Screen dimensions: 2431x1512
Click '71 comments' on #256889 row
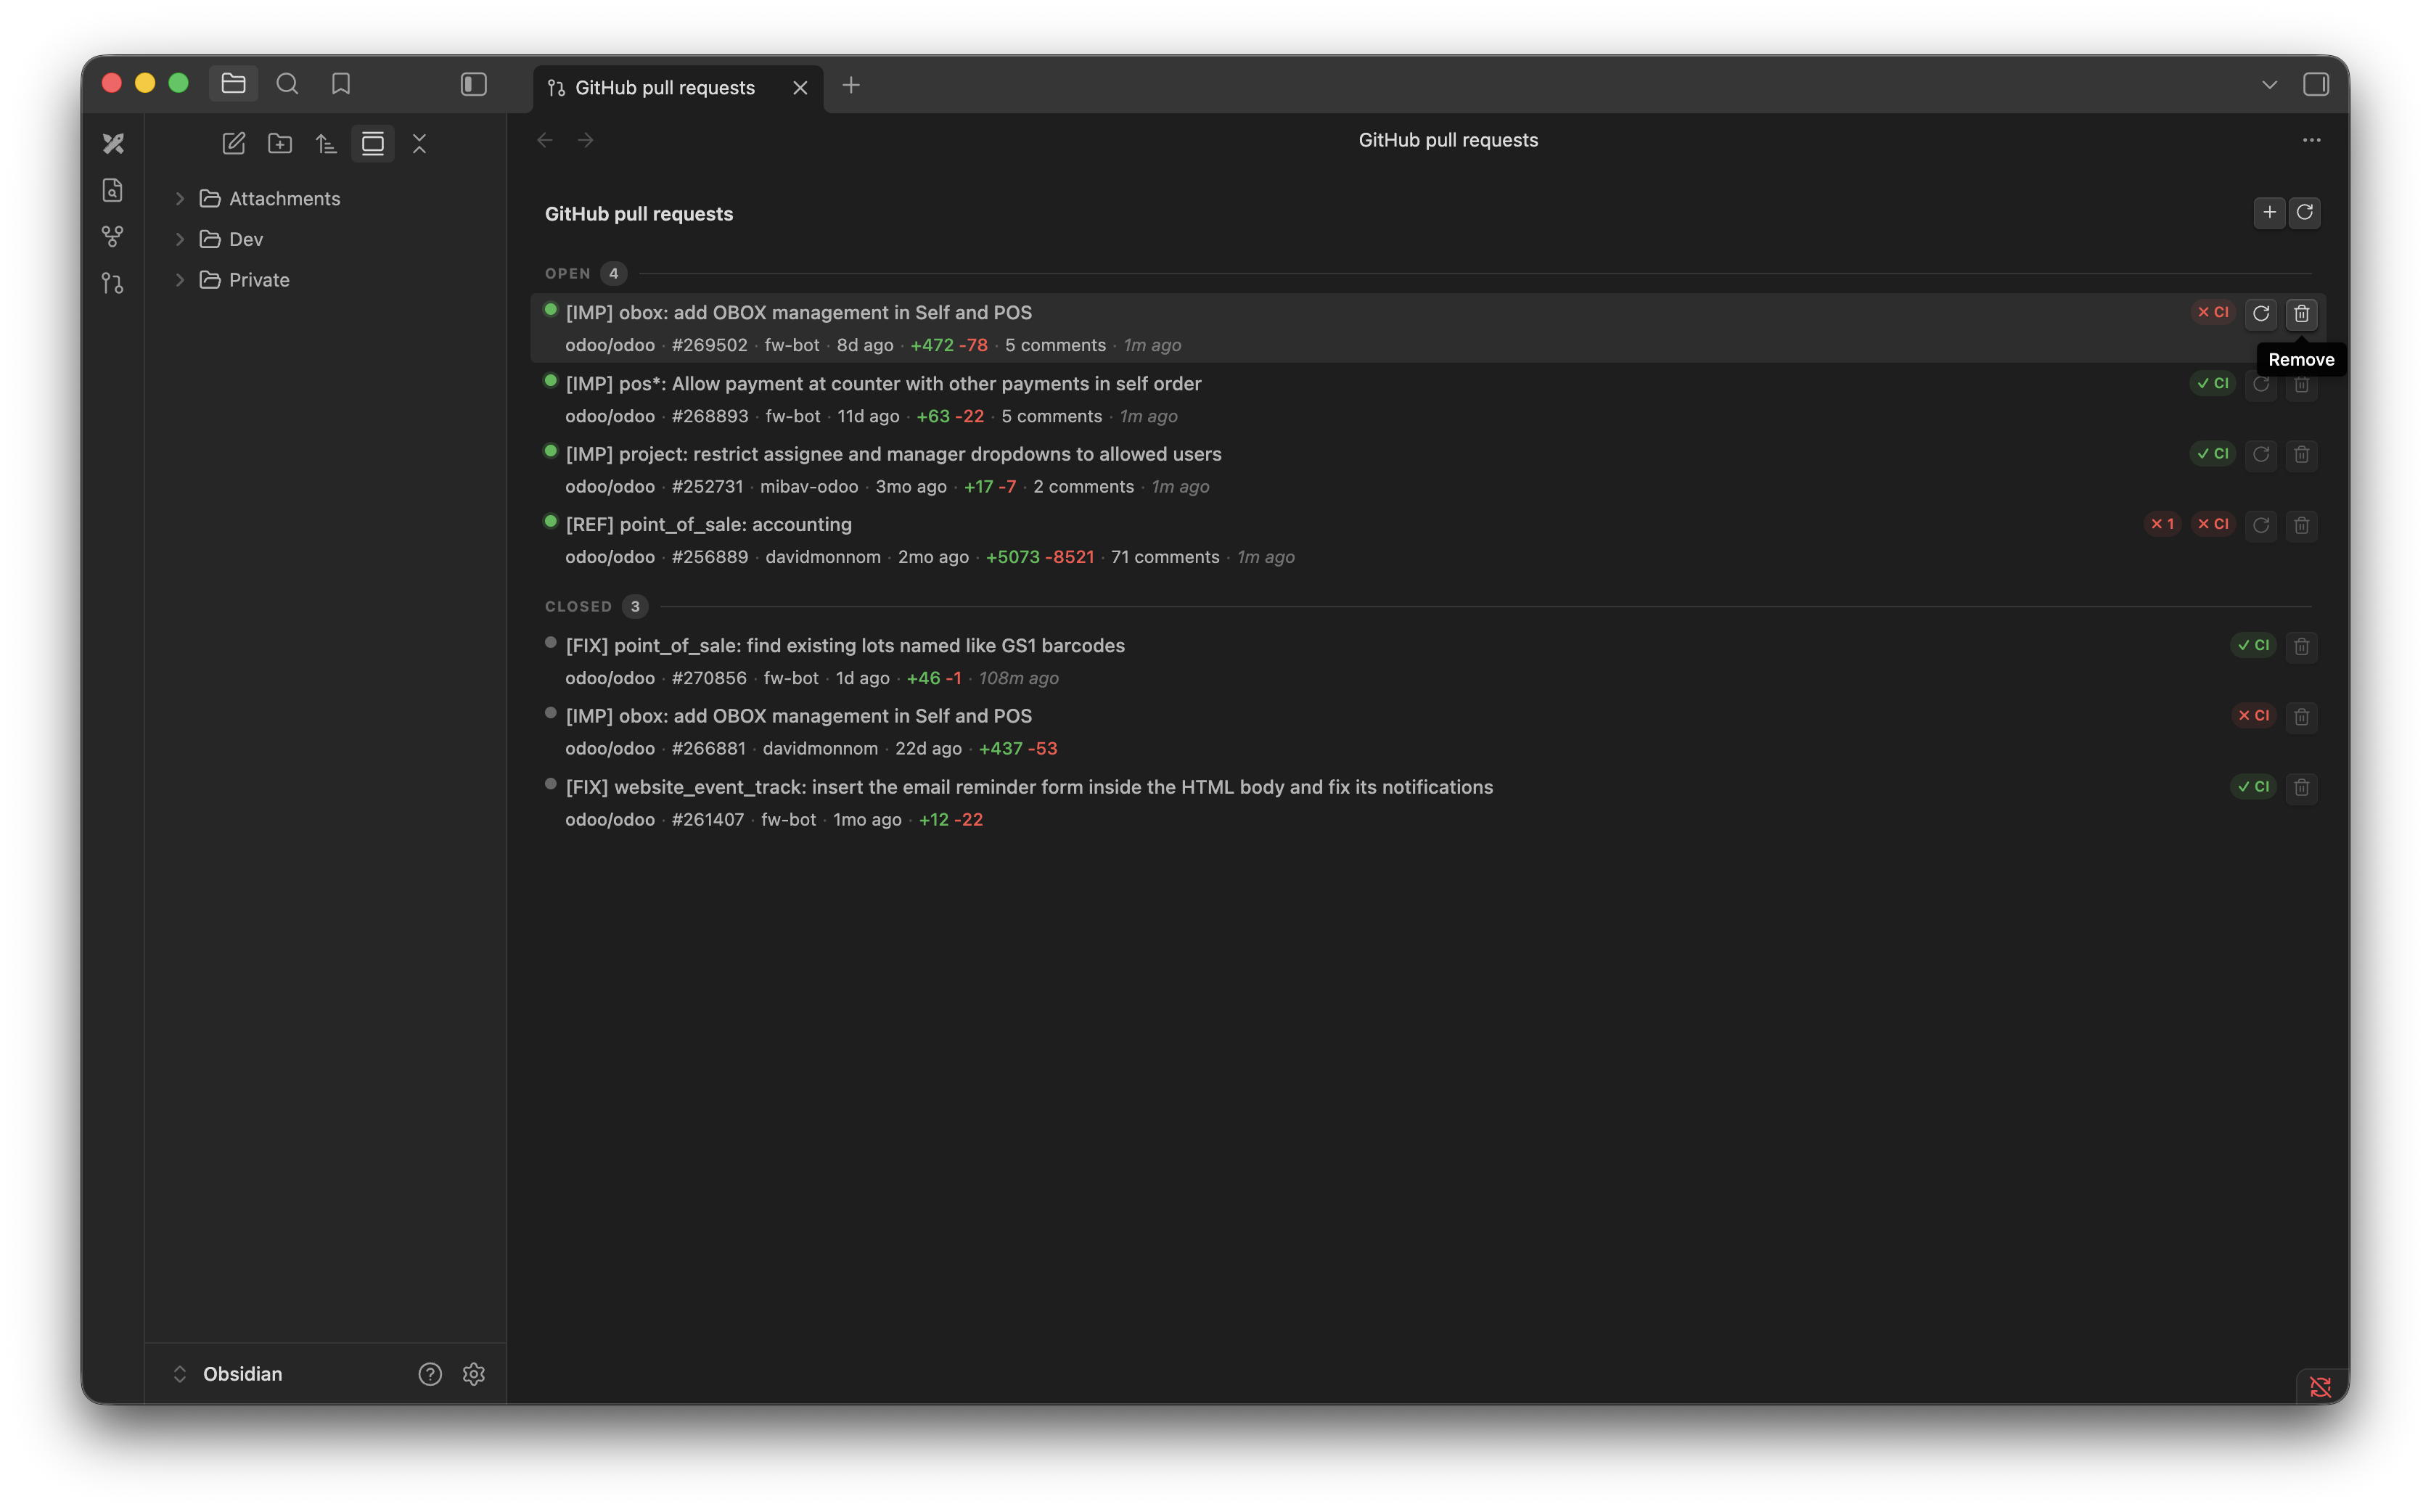1165,557
